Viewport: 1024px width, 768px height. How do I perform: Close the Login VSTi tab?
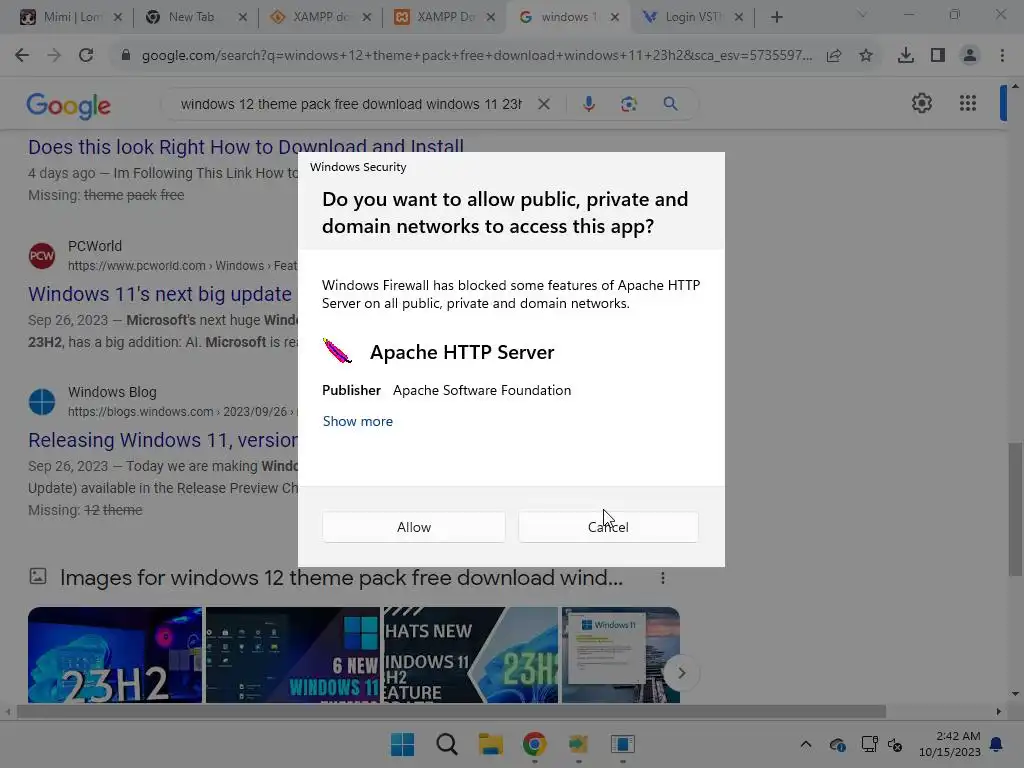739,17
